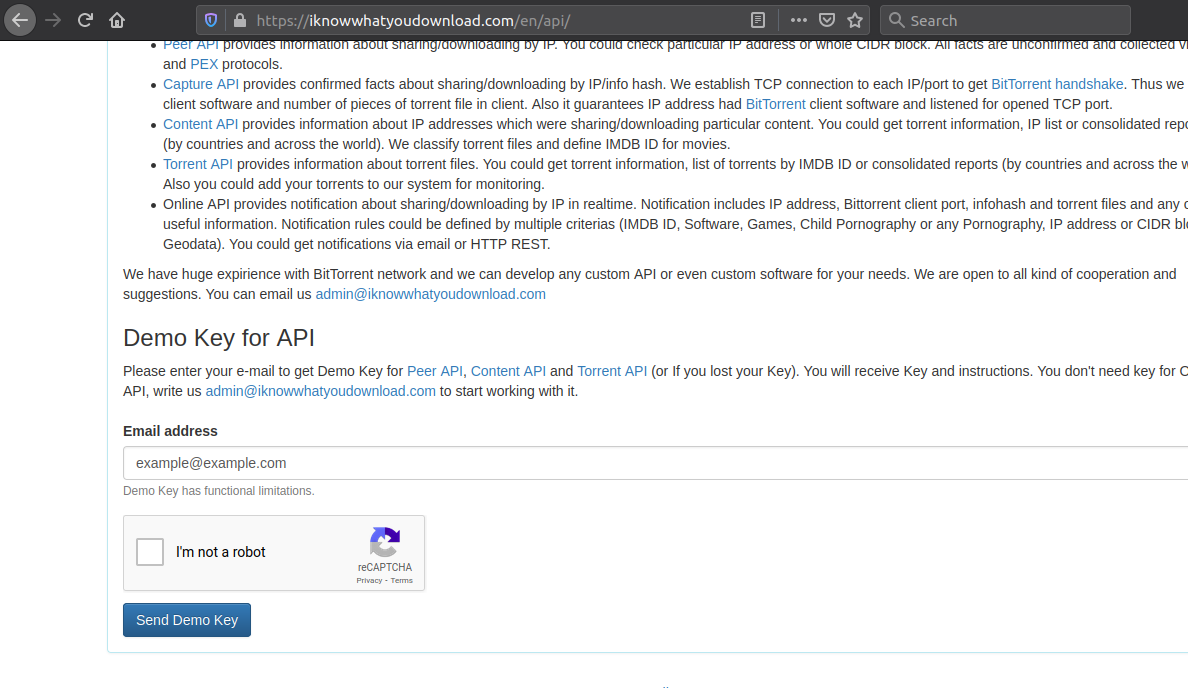Open the Peer API link in list
The width and height of the screenshot is (1188, 688).
point(191,45)
